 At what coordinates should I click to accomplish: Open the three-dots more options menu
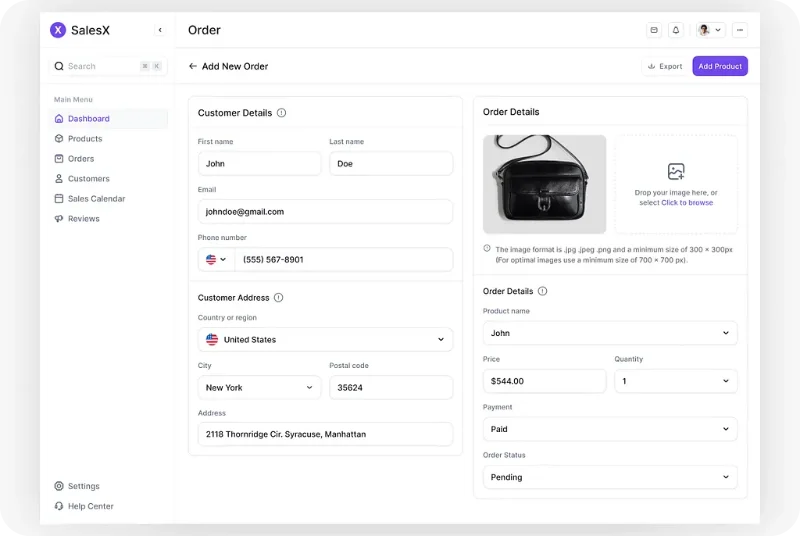(739, 30)
